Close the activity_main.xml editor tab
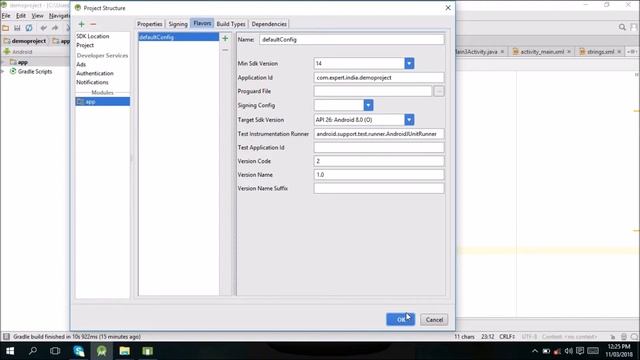This screenshot has width=640, height=360. (569, 51)
